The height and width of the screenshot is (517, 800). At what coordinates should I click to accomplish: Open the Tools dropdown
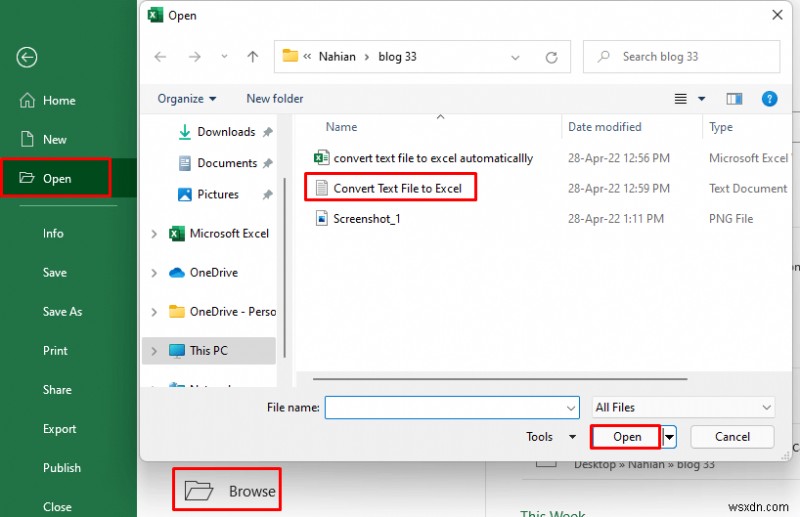(x=551, y=437)
